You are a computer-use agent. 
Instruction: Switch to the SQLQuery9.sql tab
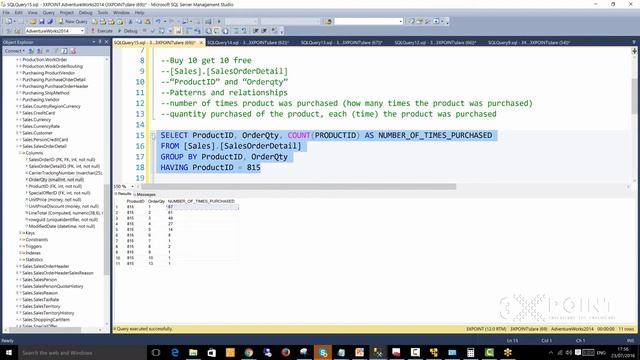[x=529, y=42]
